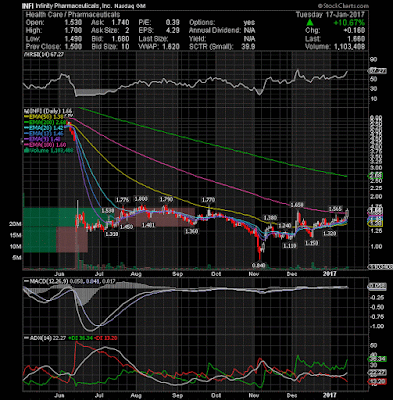Click the green EMA(200) legend entry
Image resolution: width=393 pixels, height=400 pixels.
point(44,122)
